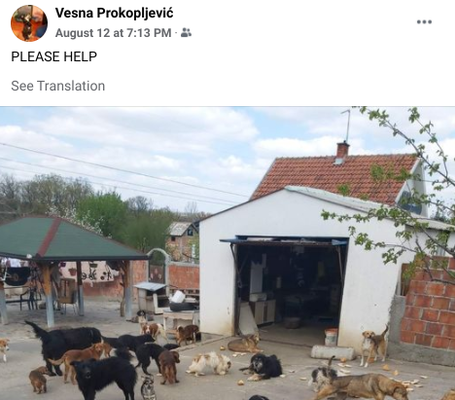This screenshot has width=455, height=400.
Task: Select the PLEASE HELP post text
Action: click(54, 57)
